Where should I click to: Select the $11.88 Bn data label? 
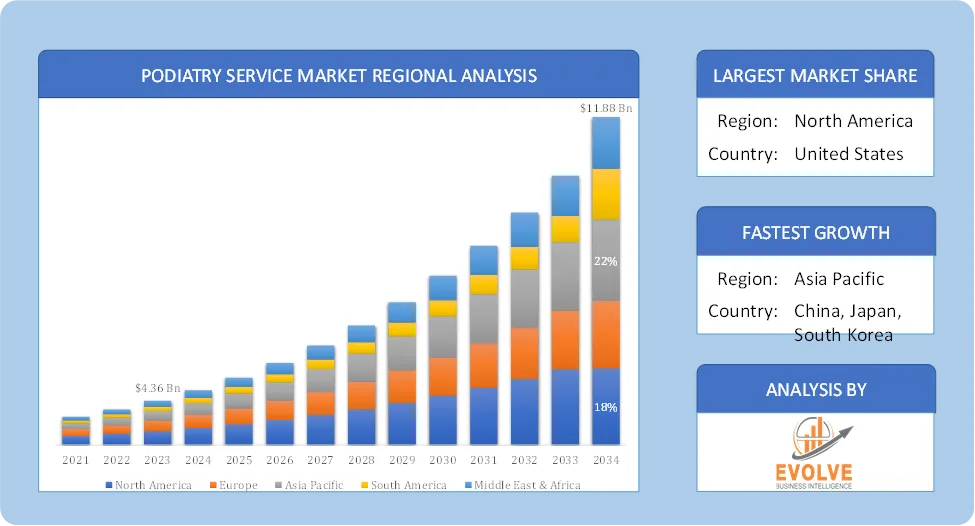click(x=606, y=108)
